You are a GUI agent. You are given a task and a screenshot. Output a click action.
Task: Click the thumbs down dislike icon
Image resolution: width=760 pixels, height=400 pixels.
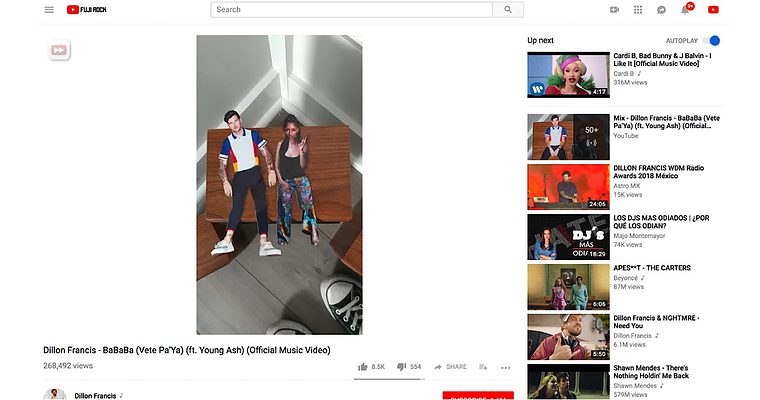[401, 367]
